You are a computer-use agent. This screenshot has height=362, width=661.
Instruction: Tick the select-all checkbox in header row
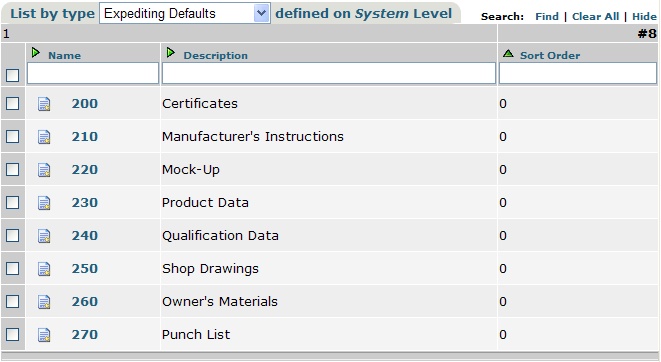(13, 75)
